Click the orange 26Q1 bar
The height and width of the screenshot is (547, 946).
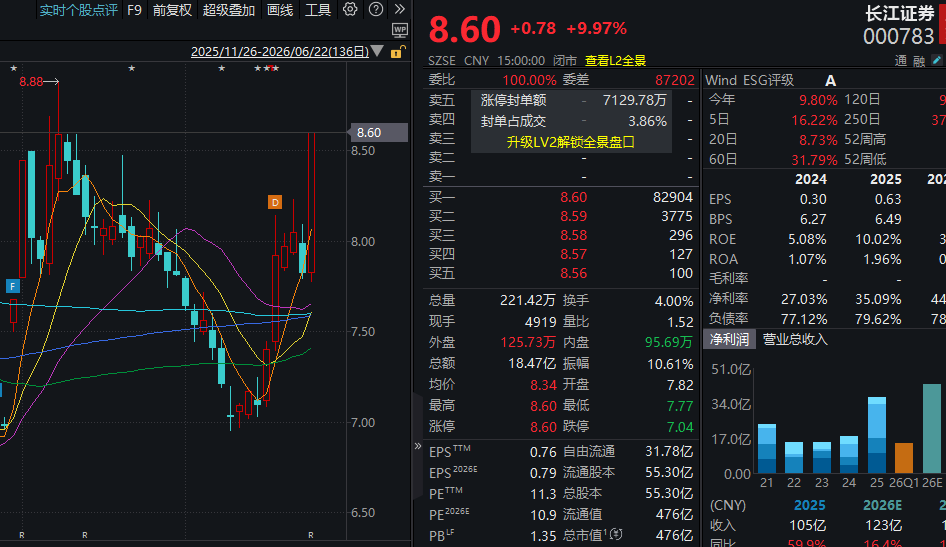(x=904, y=458)
